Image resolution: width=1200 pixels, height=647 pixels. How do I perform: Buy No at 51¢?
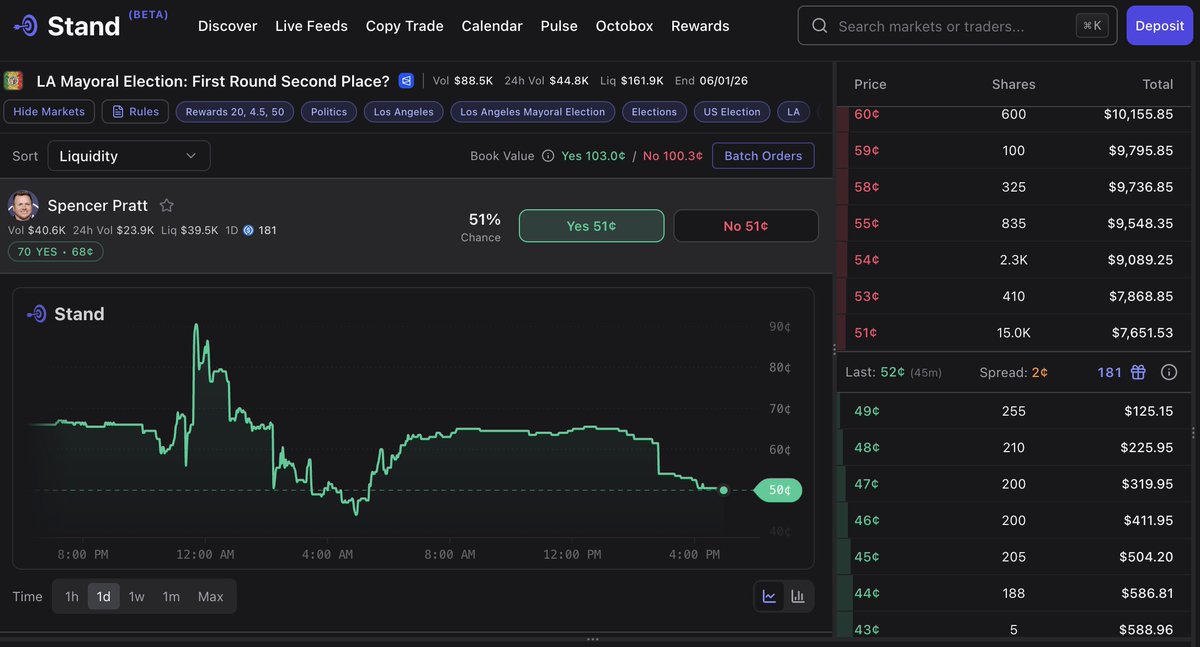(x=746, y=226)
